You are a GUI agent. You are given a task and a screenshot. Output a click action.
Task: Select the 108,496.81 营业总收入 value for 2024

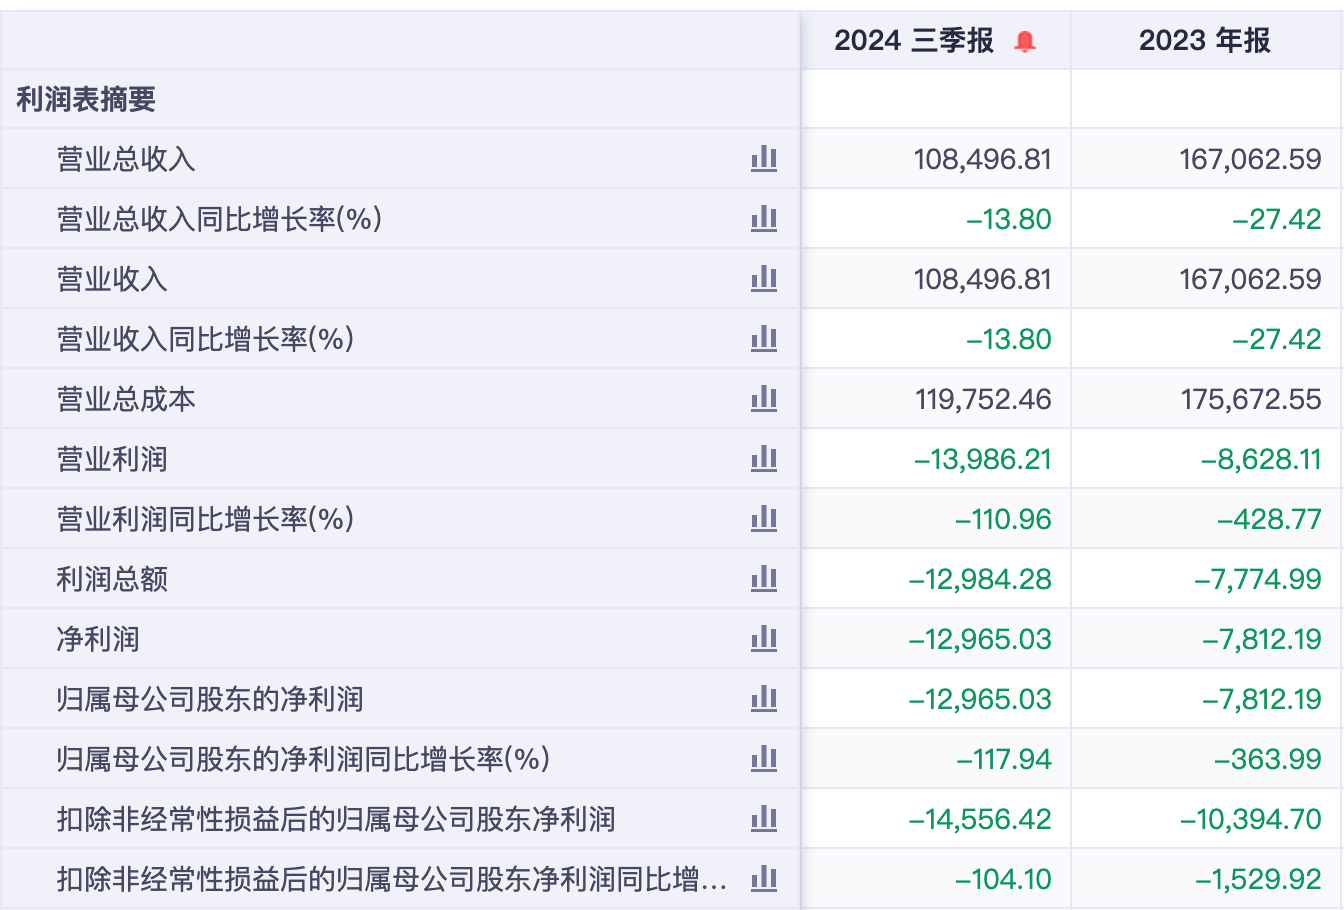pos(982,159)
